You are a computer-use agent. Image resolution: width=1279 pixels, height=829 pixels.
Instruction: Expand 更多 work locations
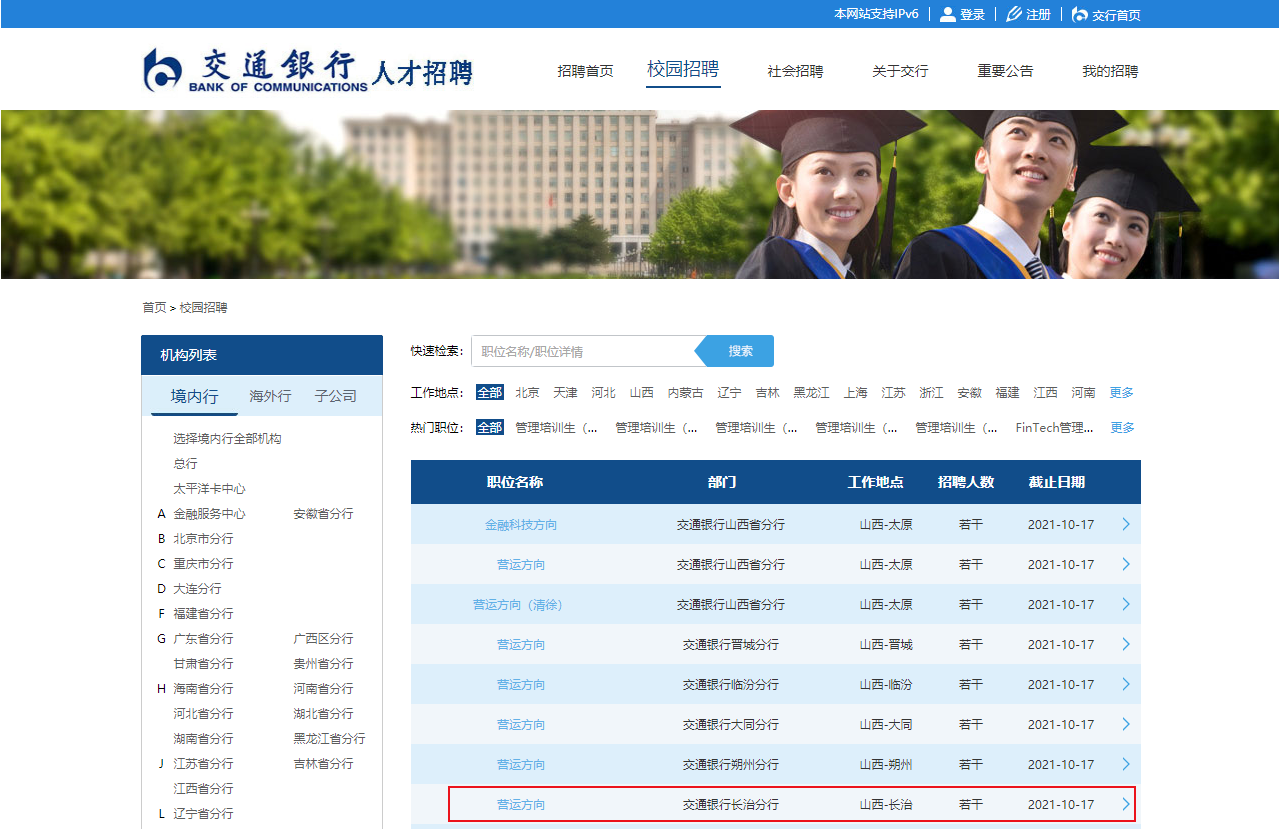point(1122,393)
